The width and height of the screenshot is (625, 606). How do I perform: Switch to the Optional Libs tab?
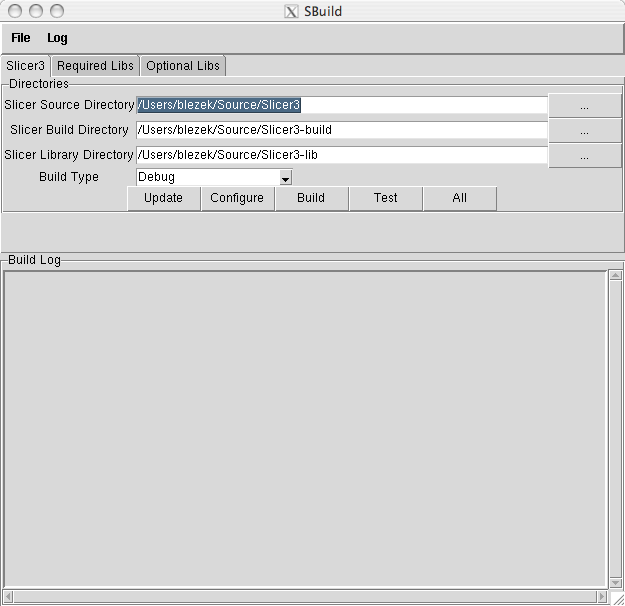[182, 66]
